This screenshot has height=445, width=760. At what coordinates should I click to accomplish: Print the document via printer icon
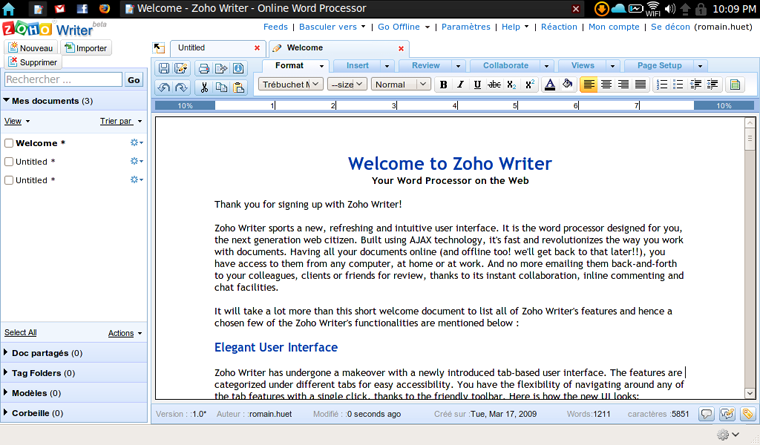204,68
